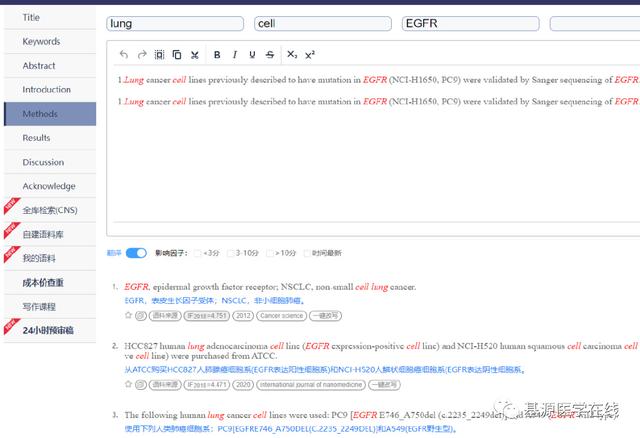Screen dimensions: 640x438
Task: Select the Introduction sidebar item
Action: coord(47,90)
